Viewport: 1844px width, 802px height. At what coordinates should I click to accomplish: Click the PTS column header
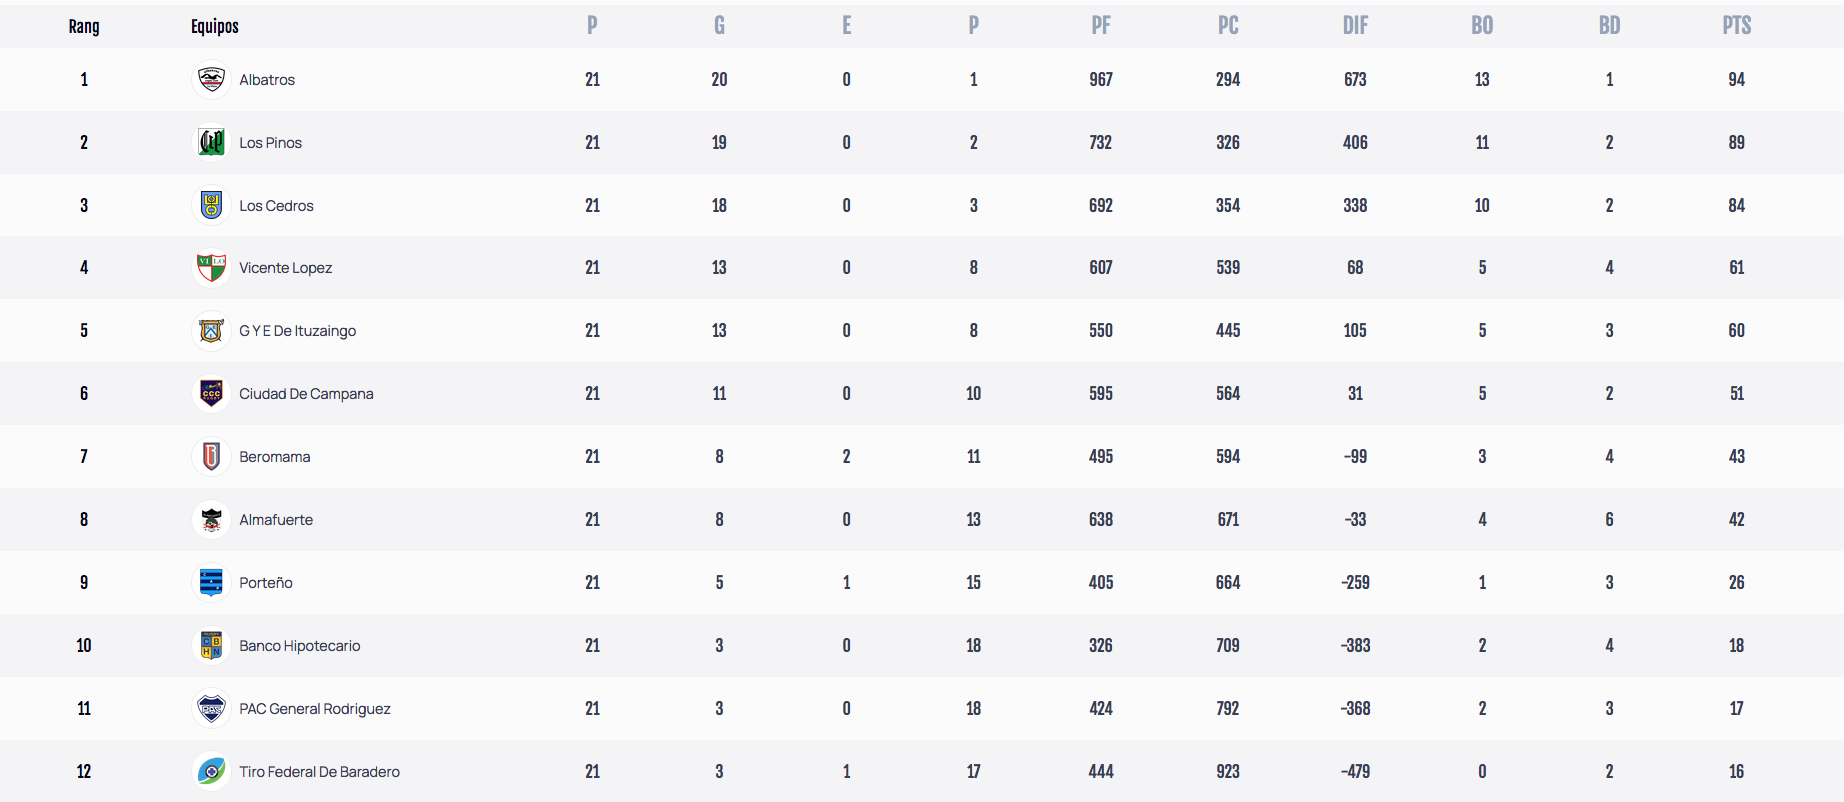[x=1736, y=26]
